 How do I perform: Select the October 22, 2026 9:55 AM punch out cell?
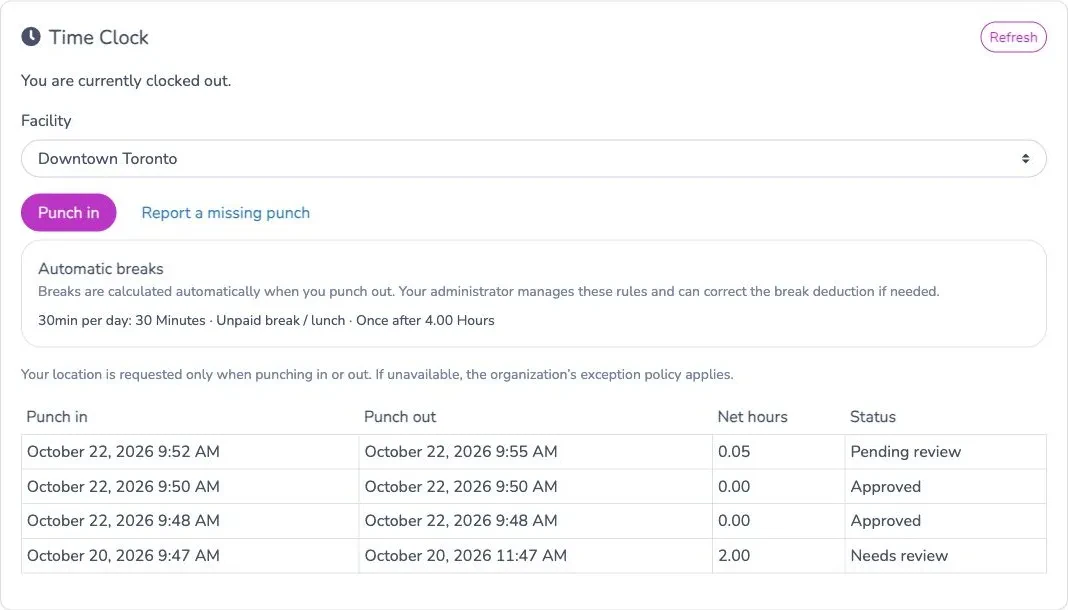(x=535, y=452)
